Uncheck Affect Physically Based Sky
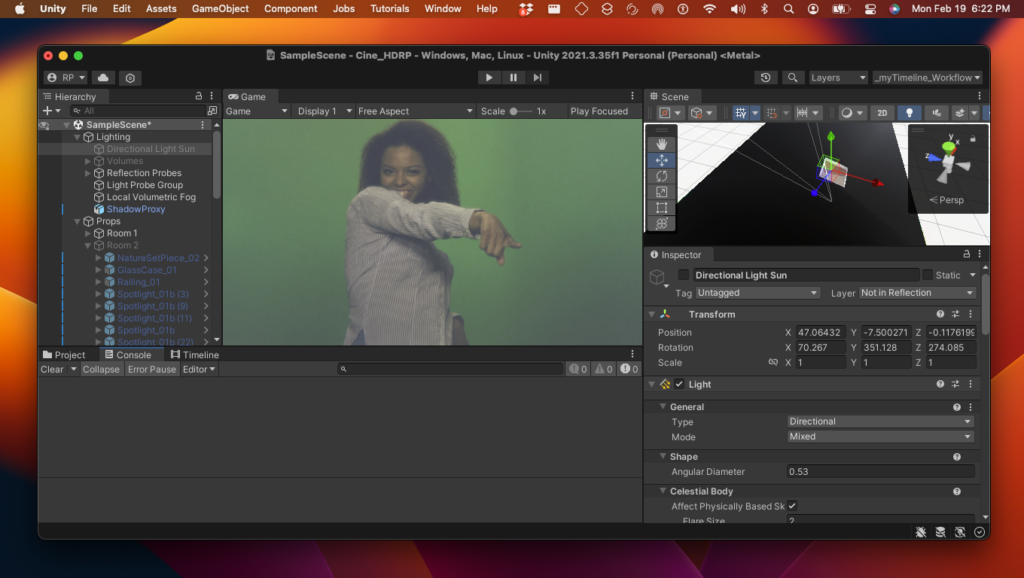 (792, 506)
